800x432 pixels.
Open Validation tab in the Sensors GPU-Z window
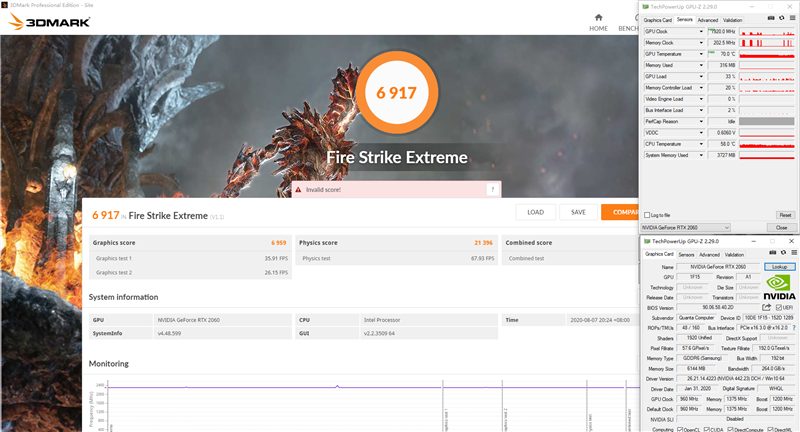click(732, 20)
